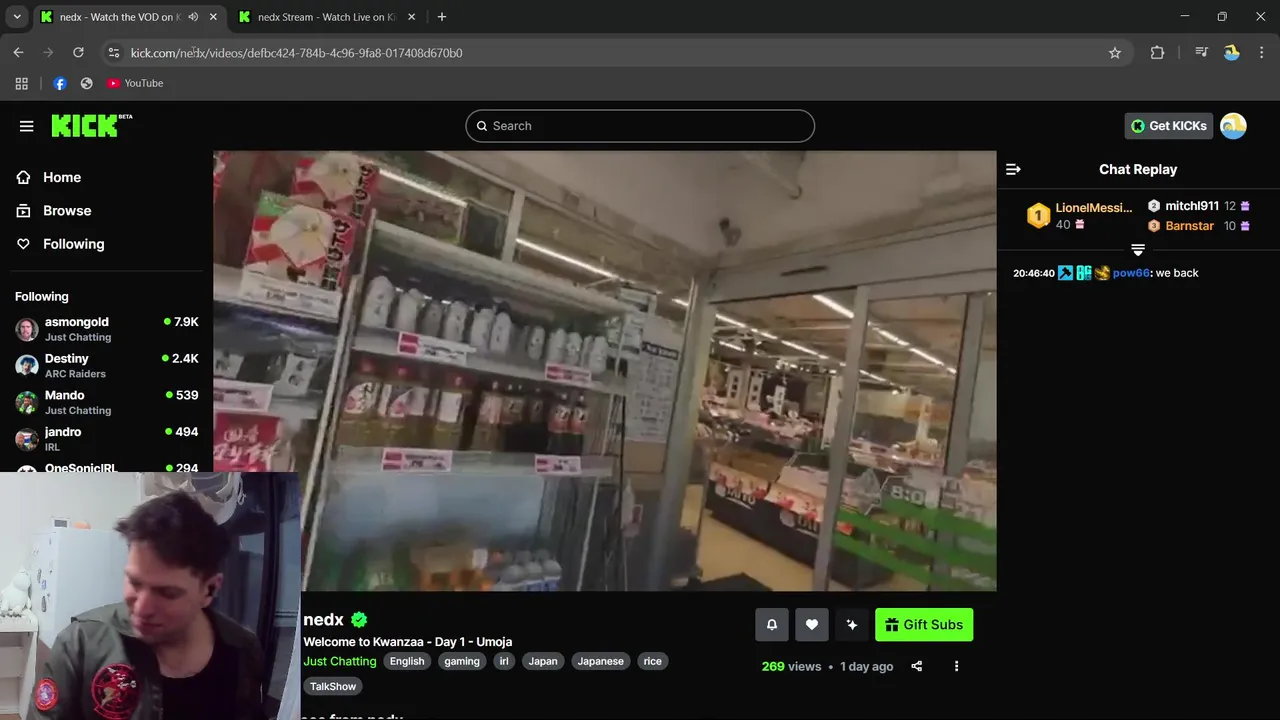Screen dimensions: 1280x720
Task: Click the nedx channel name
Action: (x=323, y=620)
